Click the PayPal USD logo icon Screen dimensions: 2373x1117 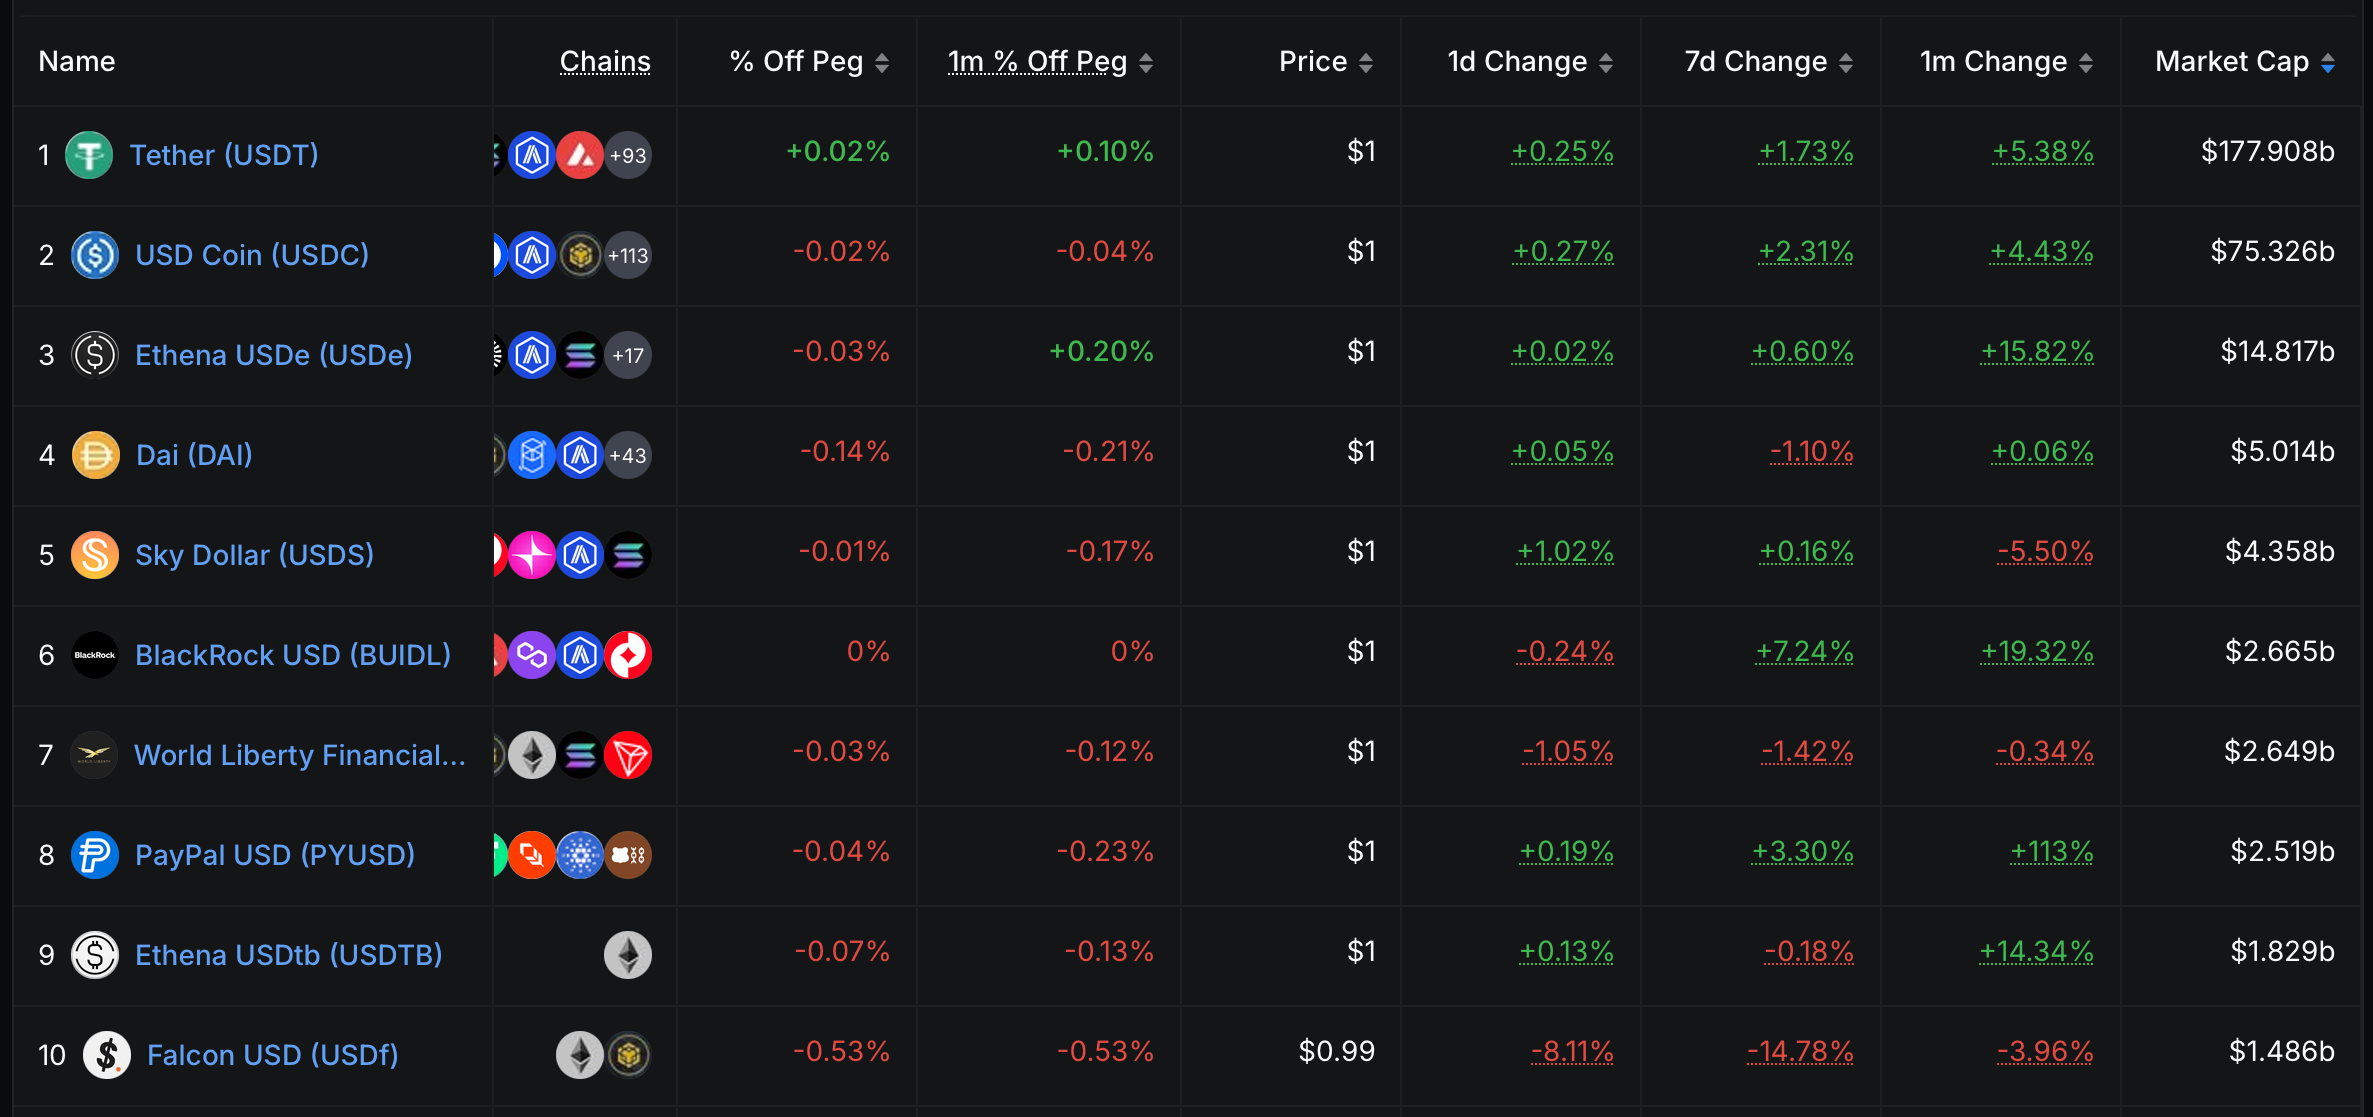(95, 855)
